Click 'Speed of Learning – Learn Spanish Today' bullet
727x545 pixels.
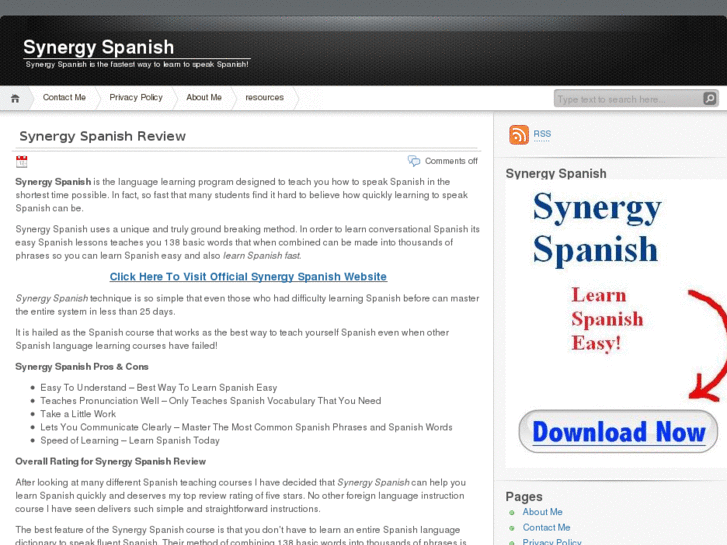pyautogui.click(x=130, y=440)
